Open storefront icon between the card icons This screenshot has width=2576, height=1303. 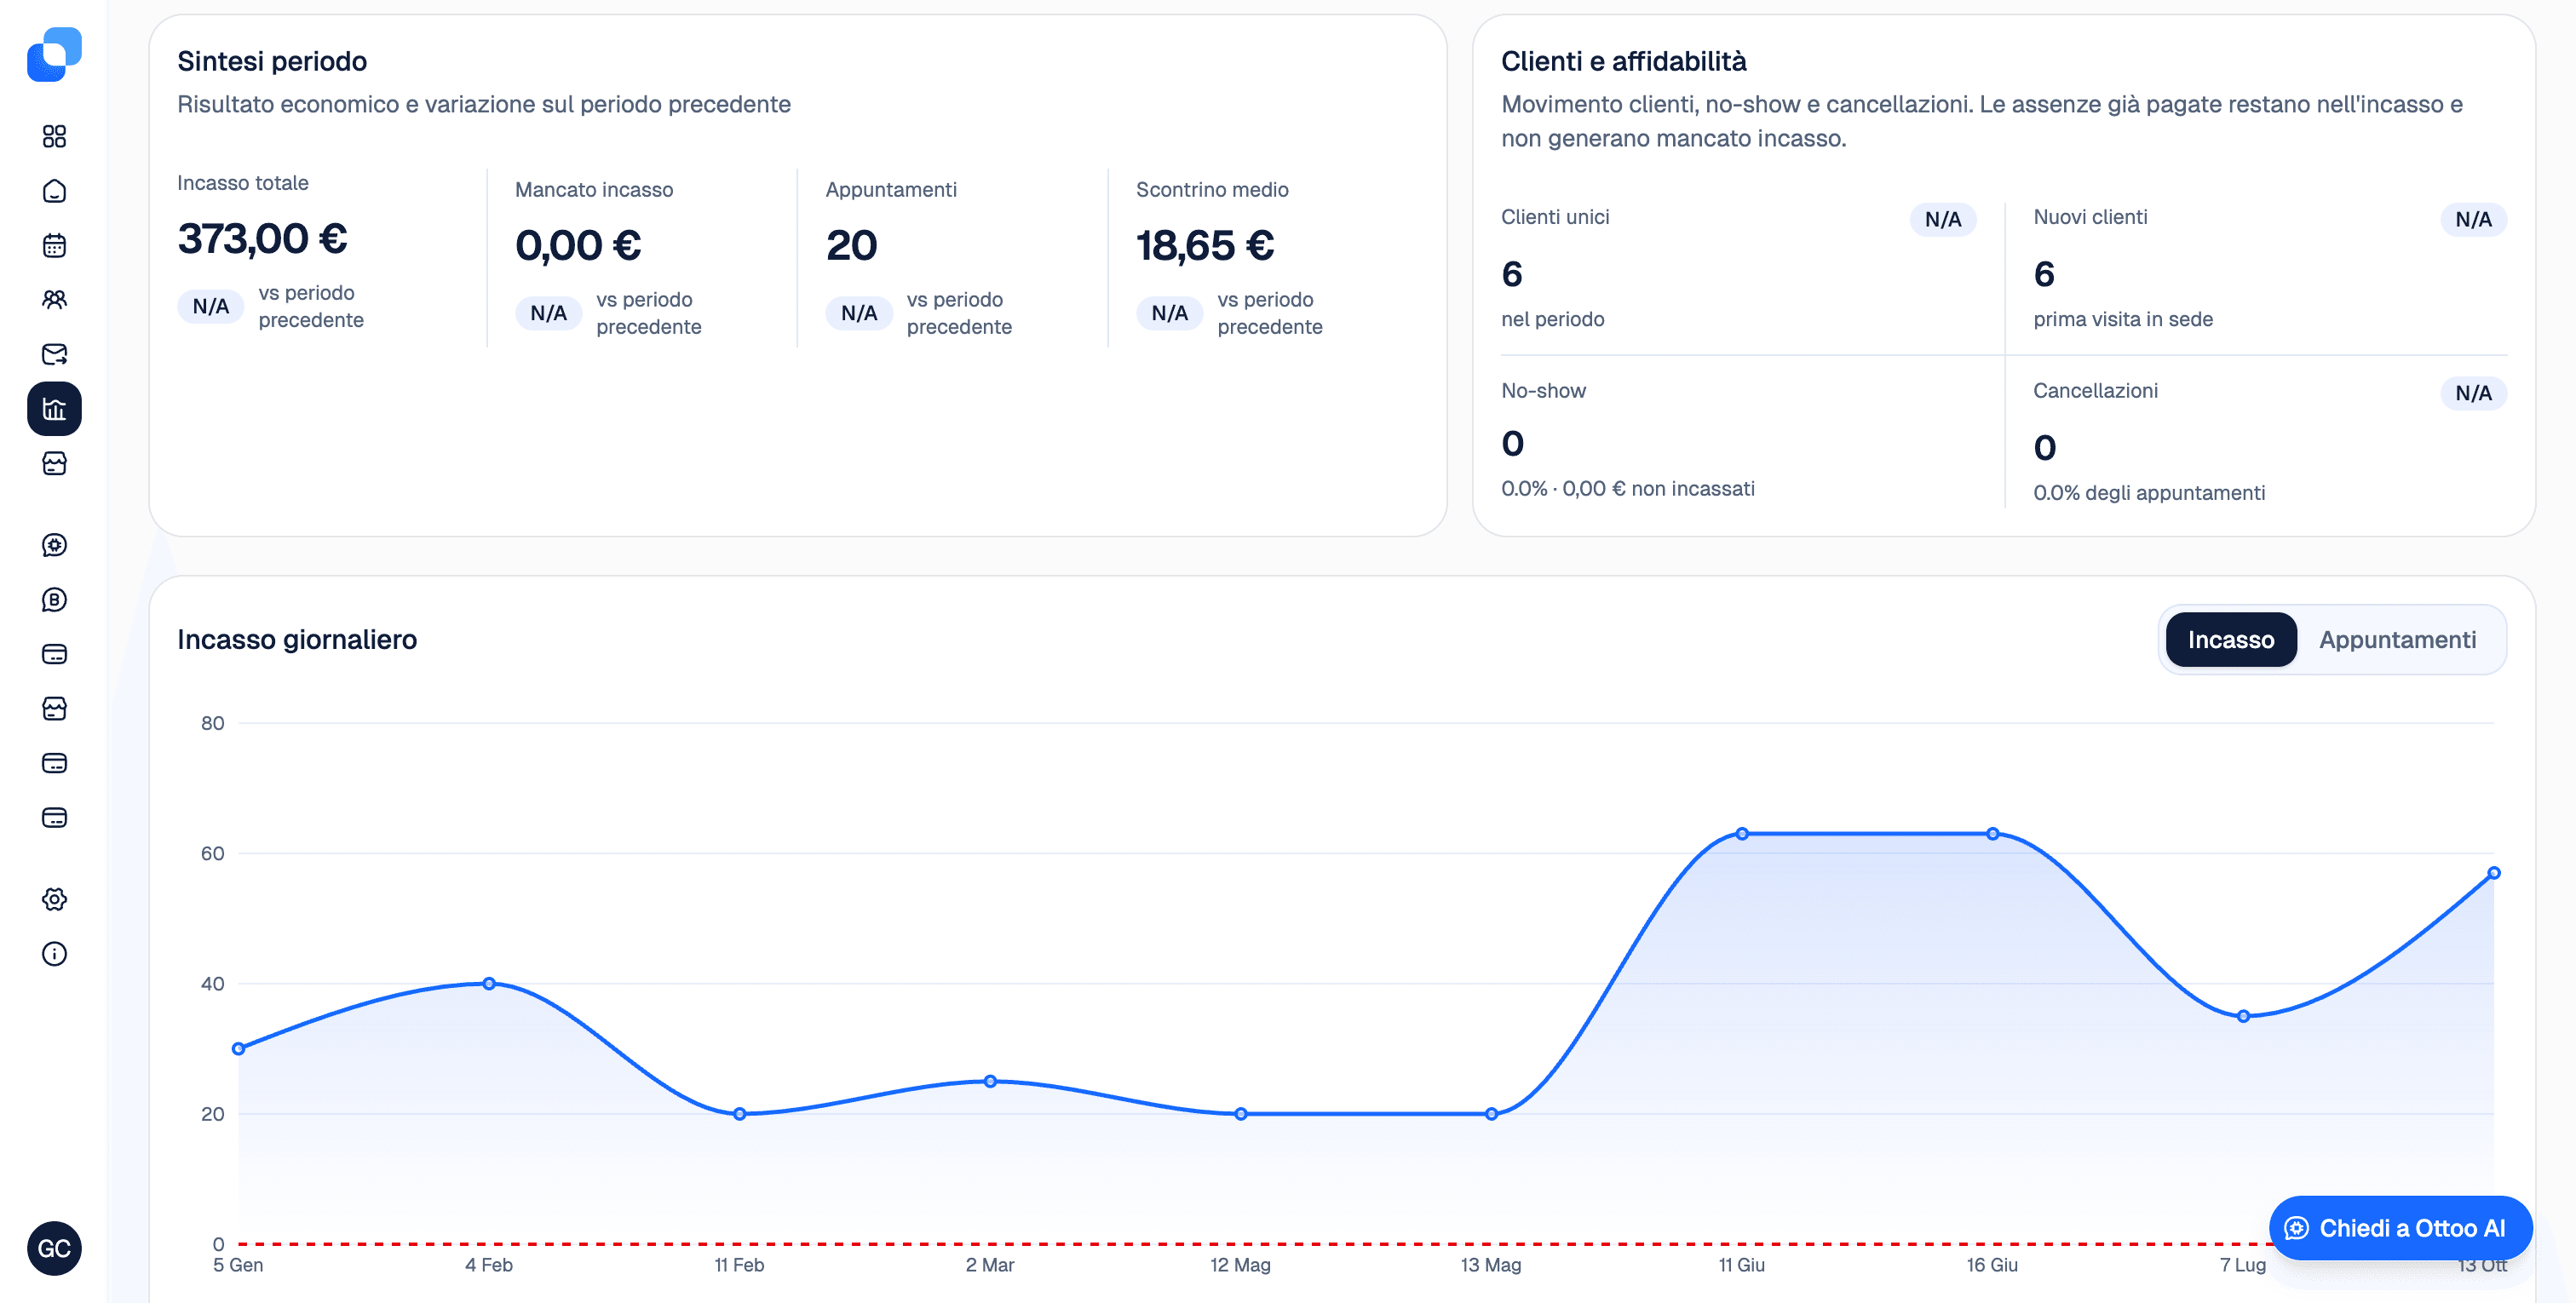coord(54,709)
